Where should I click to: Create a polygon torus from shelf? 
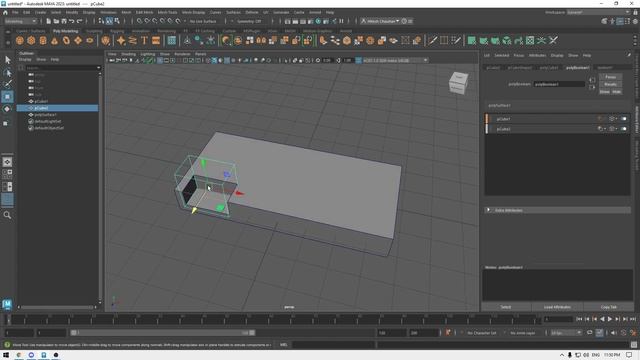[x=66, y=40]
